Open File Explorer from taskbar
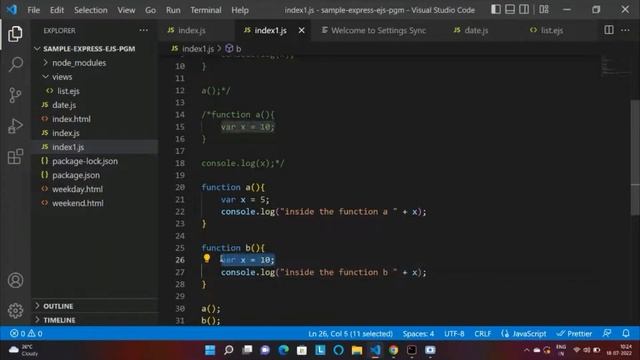The width and height of the screenshot is (640, 360). [357, 350]
